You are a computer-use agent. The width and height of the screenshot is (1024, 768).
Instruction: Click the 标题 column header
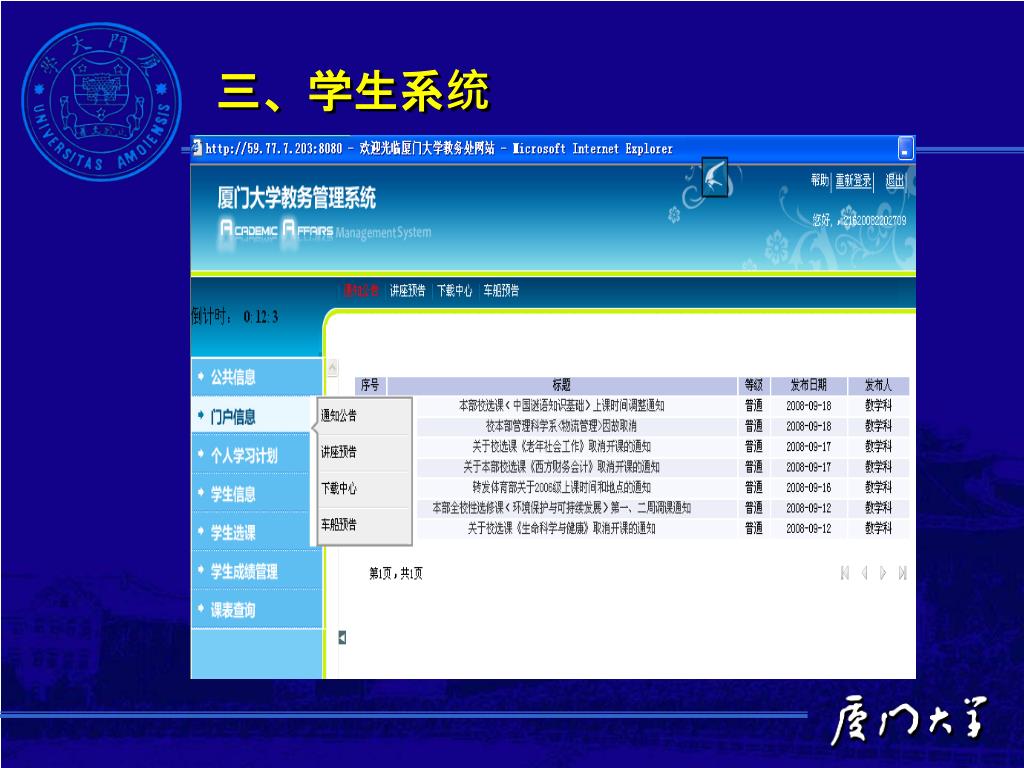(562, 385)
